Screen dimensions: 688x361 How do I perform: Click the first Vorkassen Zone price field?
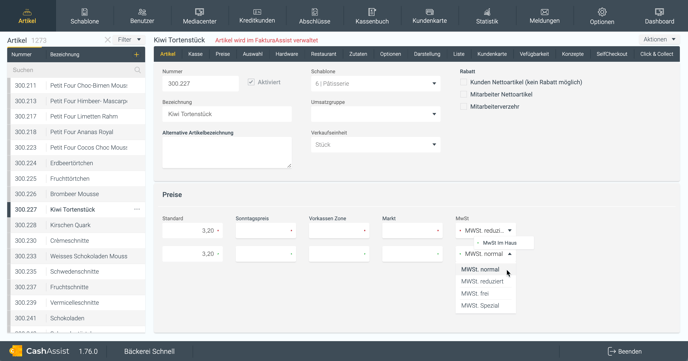pyautogui.click(x=339, y=230)
